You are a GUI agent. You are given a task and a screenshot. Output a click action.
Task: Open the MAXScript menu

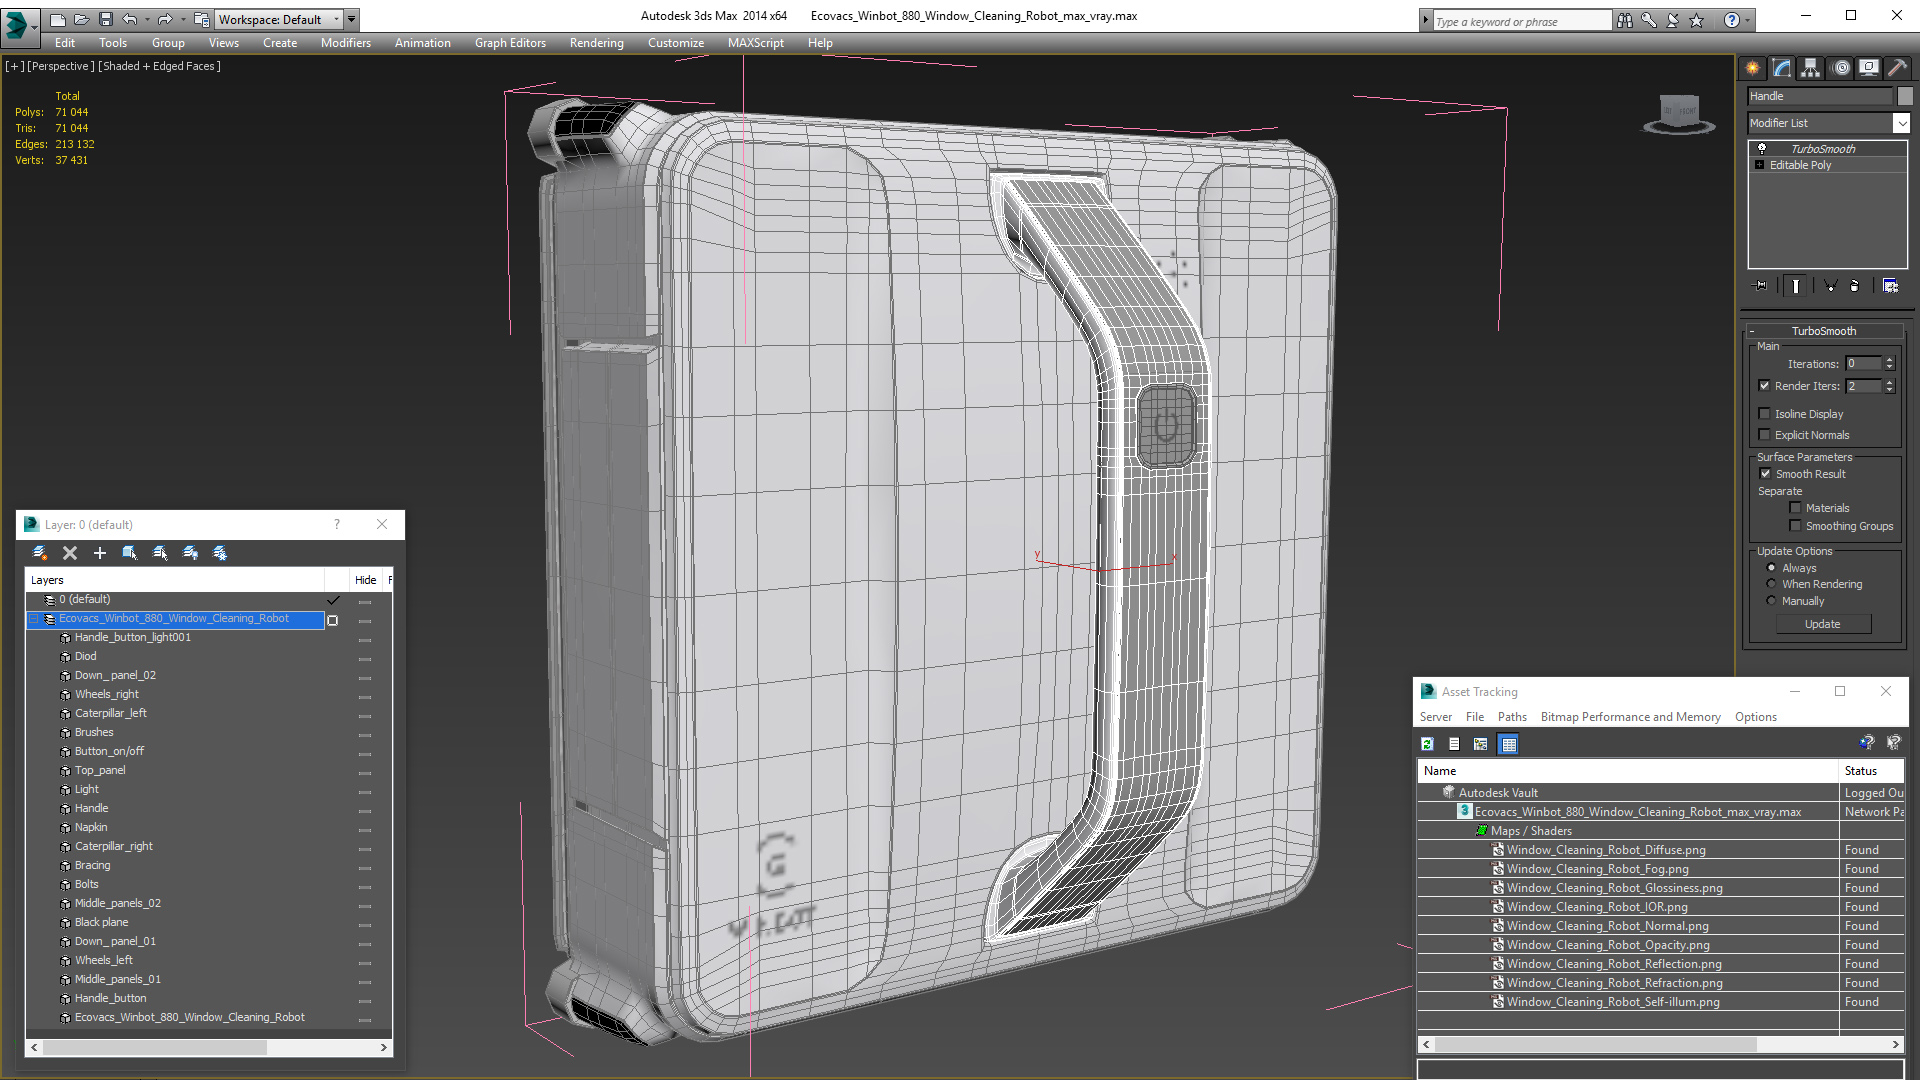tap(755, 43)
